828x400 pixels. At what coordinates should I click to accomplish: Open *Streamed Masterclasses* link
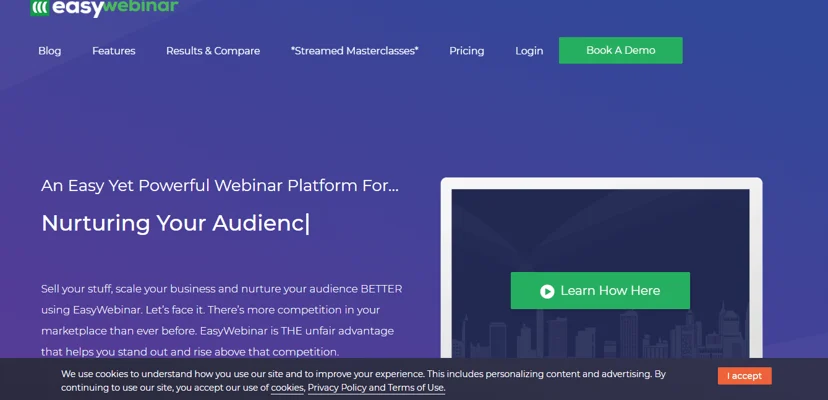coord(354,51)
